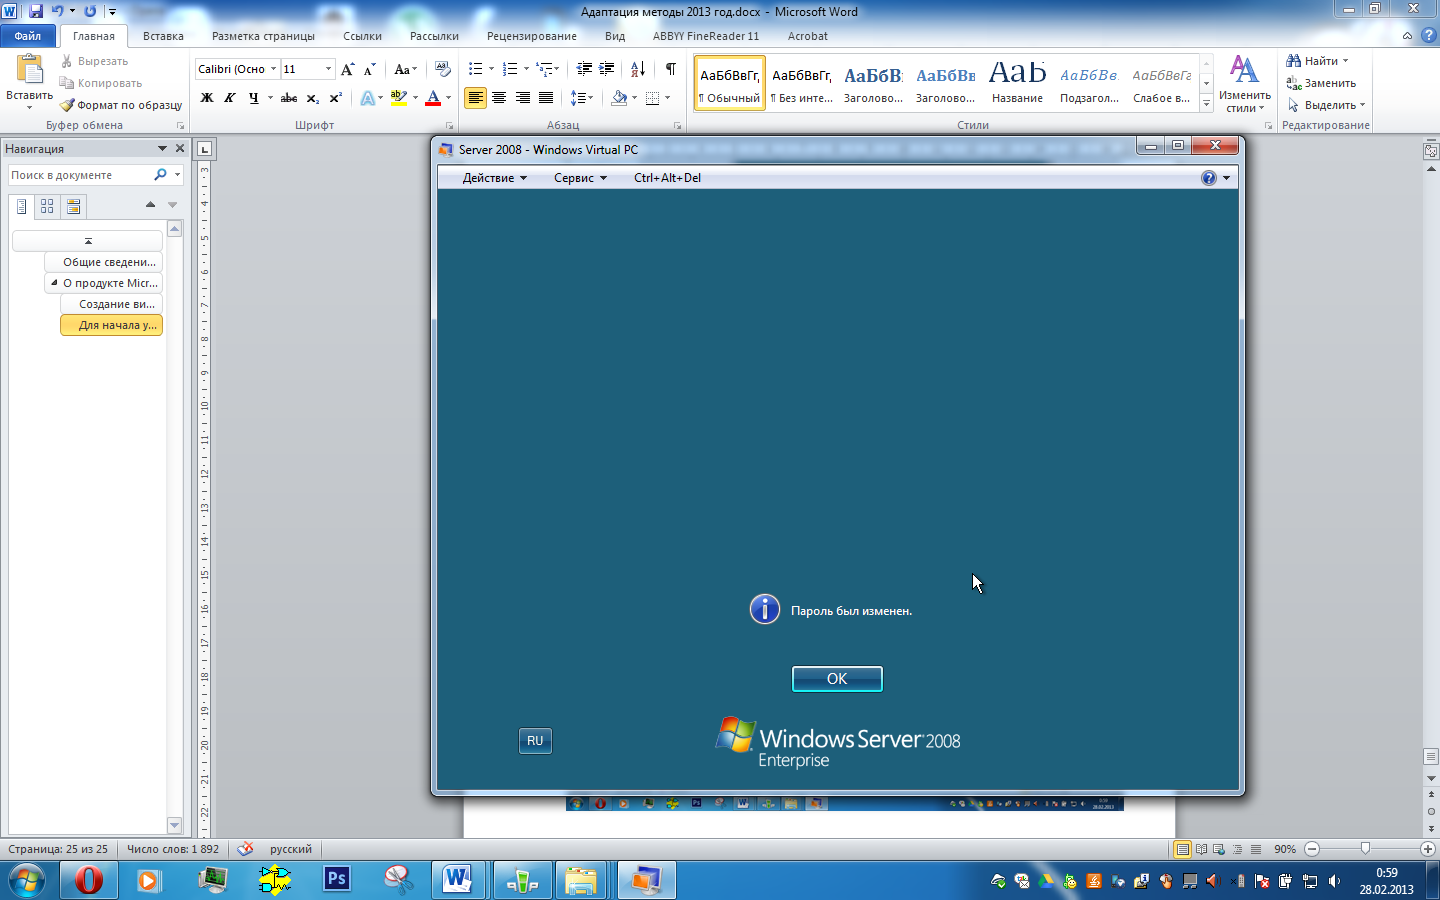1440x900 pixels.
Task: Click the shading paint bucket icon
Action: [619, 98]
